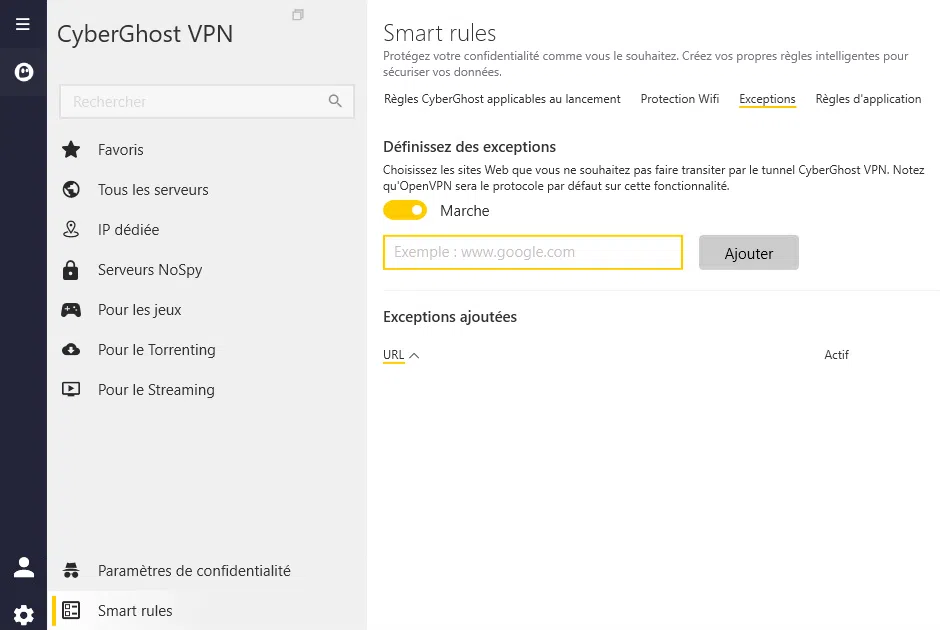Click the CyberGhost ghost logo icon
940x630 pixels.
(x=23, y=72)
